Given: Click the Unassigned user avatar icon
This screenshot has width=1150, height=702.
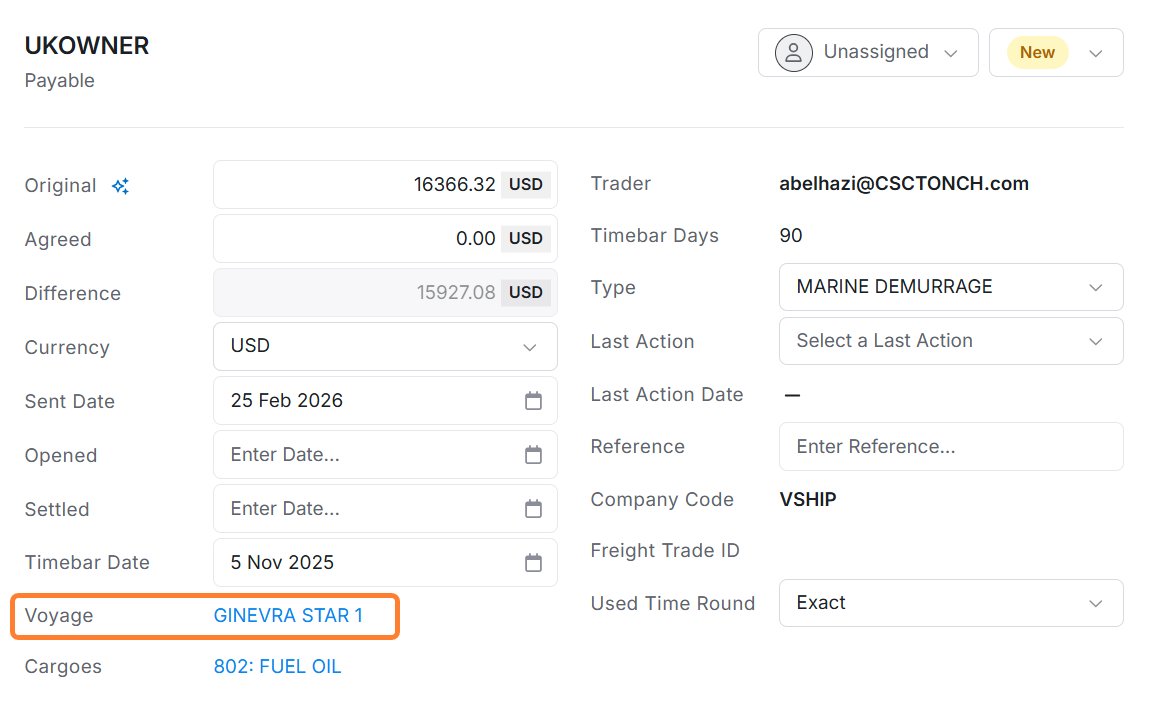Looking at the screenshot, I should click(793, 52).
